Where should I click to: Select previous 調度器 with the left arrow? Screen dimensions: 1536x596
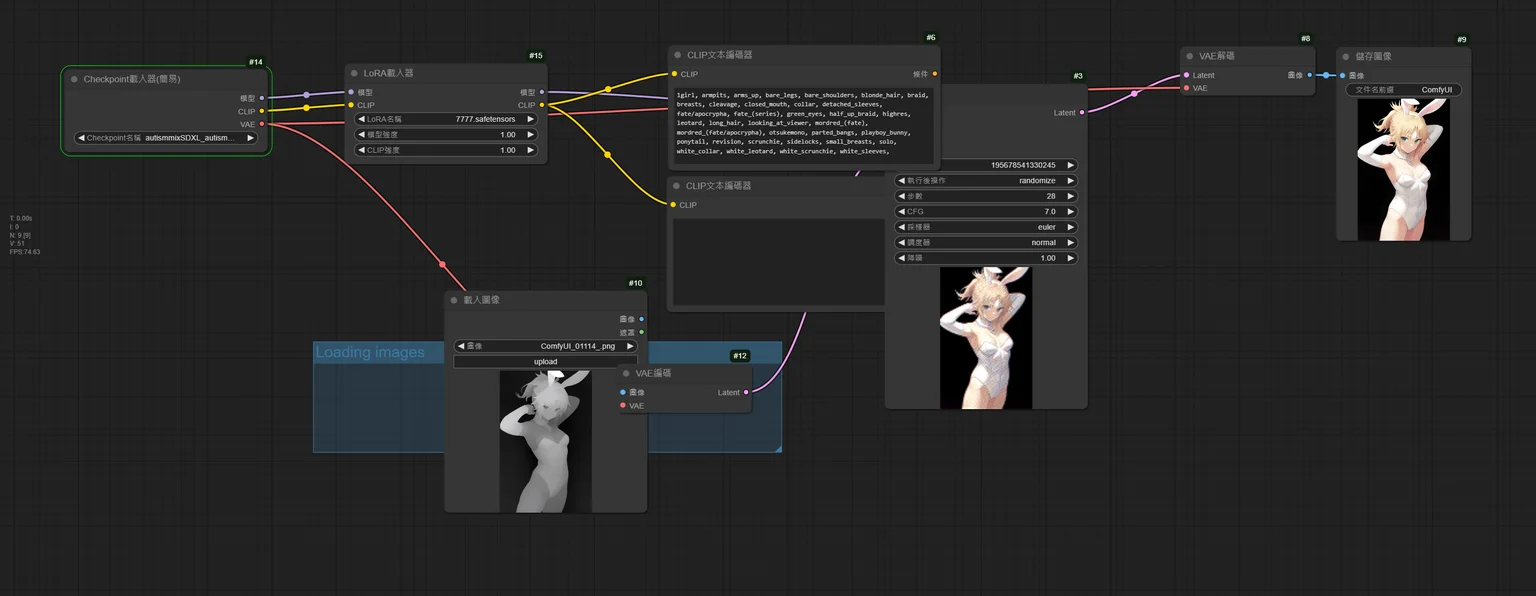click(900, 243)
